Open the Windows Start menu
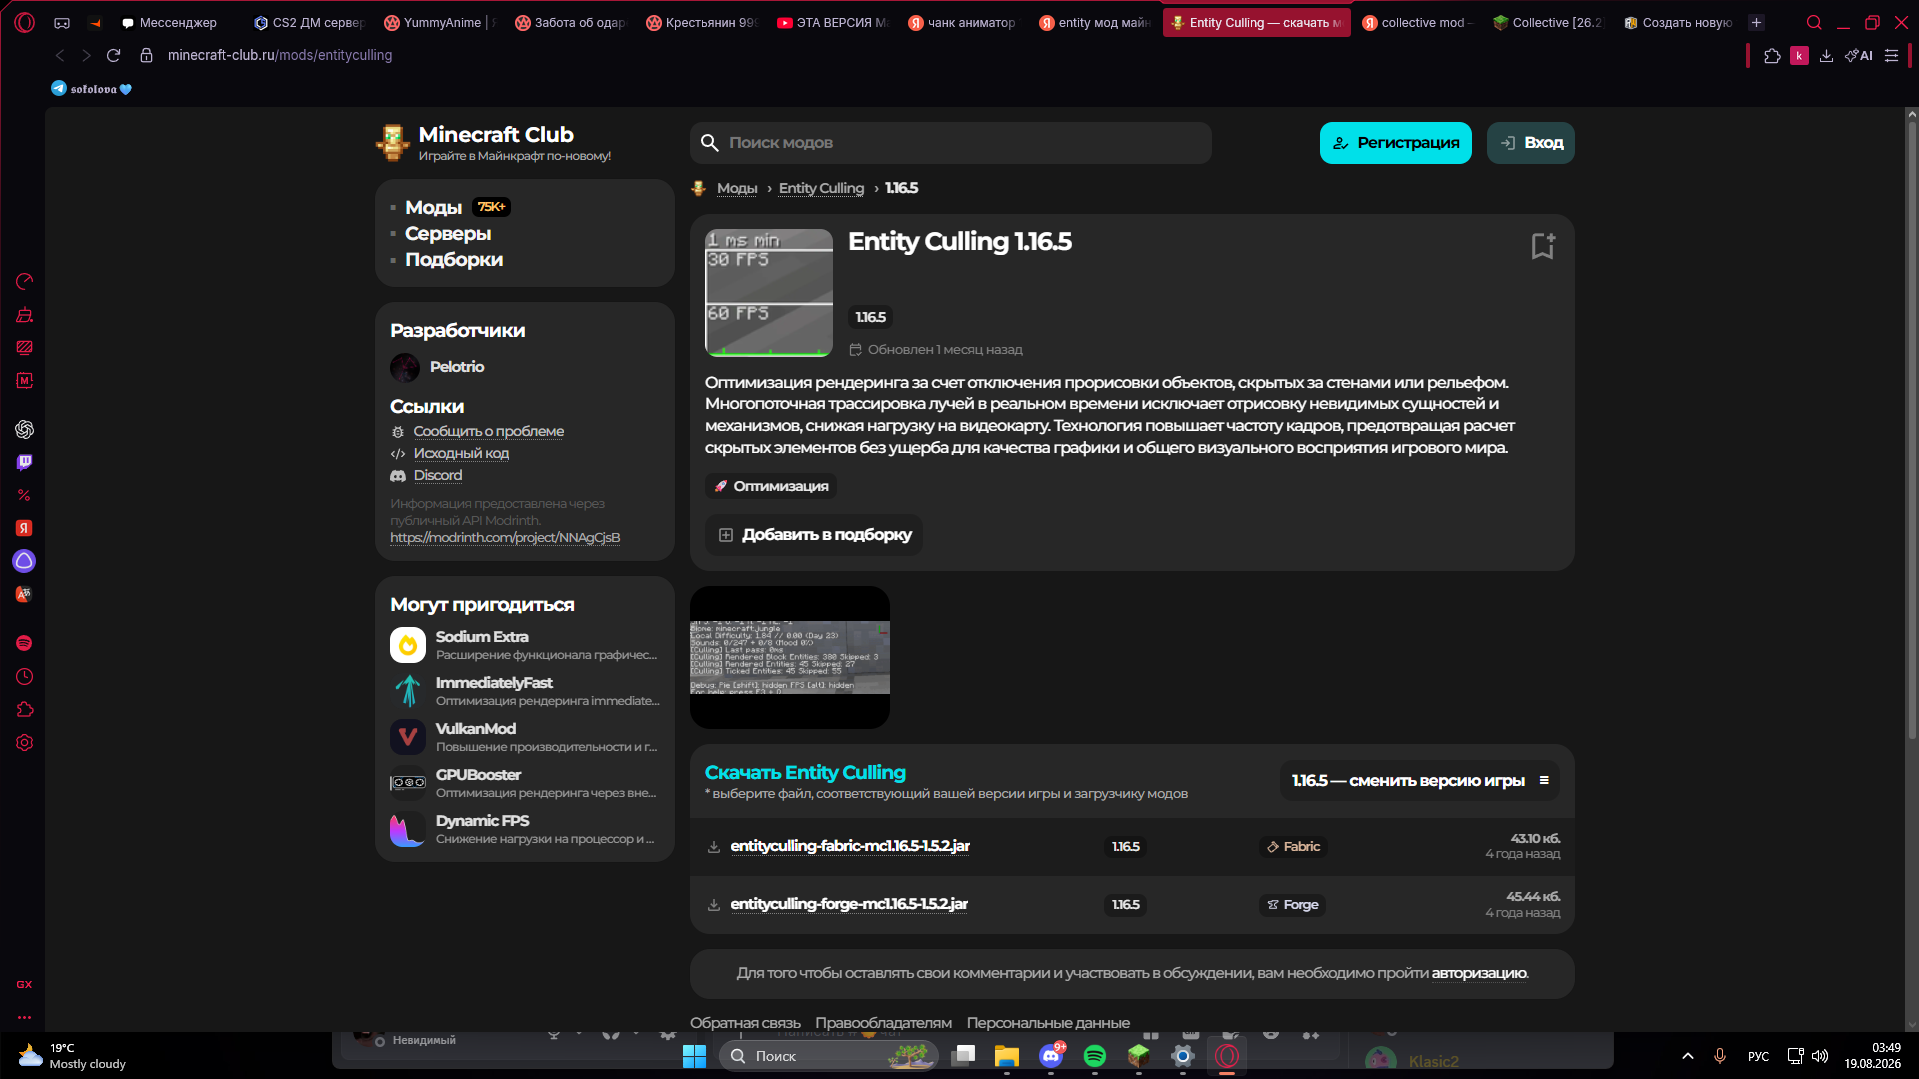1919x1079 pixels. 694,1056
